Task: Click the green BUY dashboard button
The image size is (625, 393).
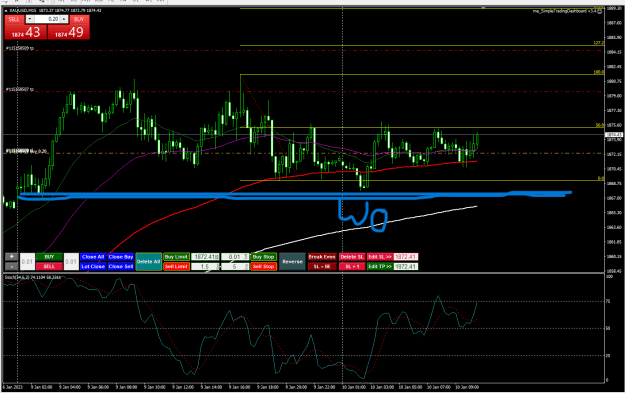Action: [49, 257]
